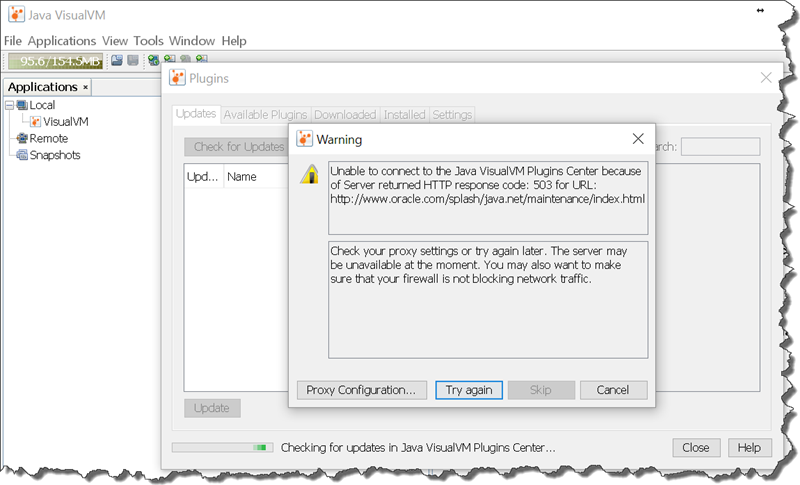
Task: Click the disabled Update button
Action: click(x=212, y=408)
